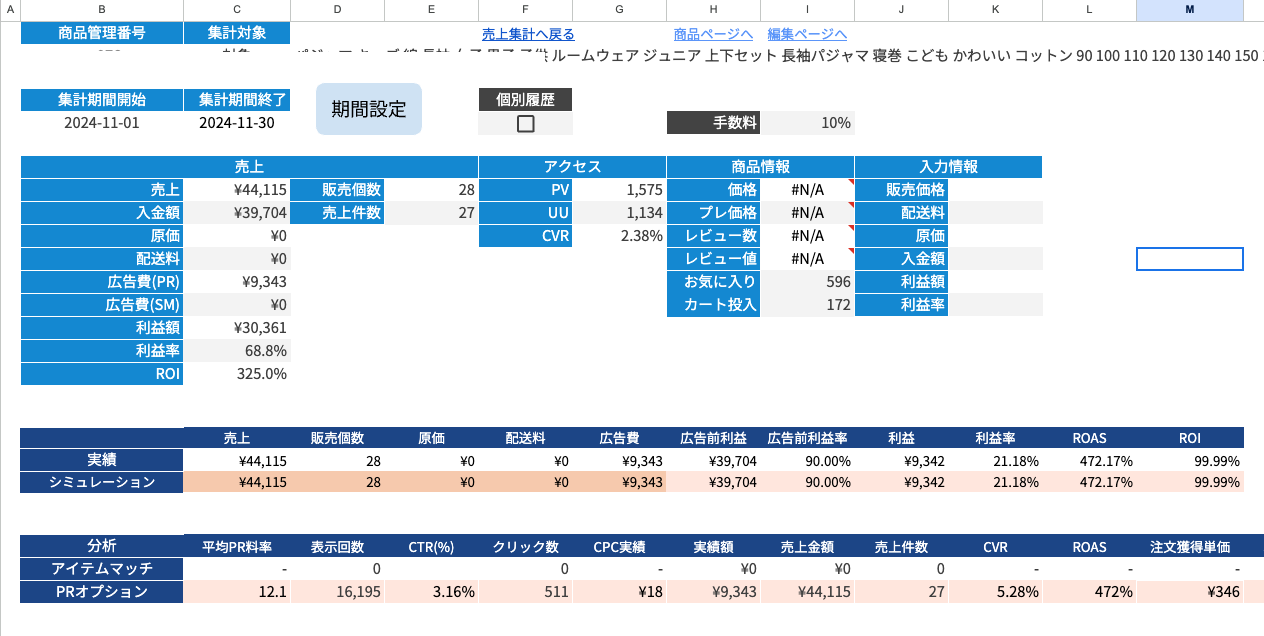Click the 集計期間開始 label cell
Screen dimensions: 1264x636
coord(102,100)
